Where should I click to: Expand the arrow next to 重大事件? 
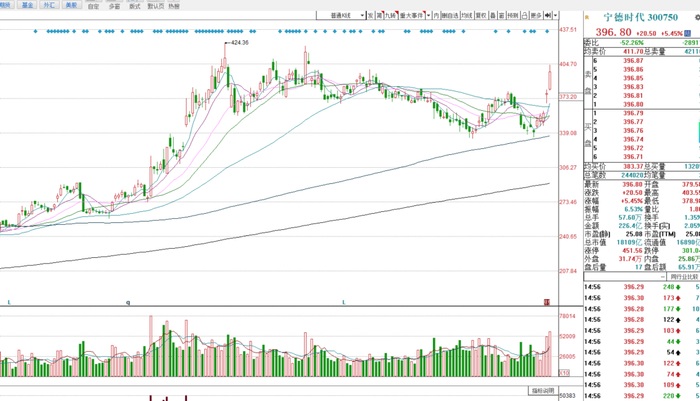[x=429, y=16]
